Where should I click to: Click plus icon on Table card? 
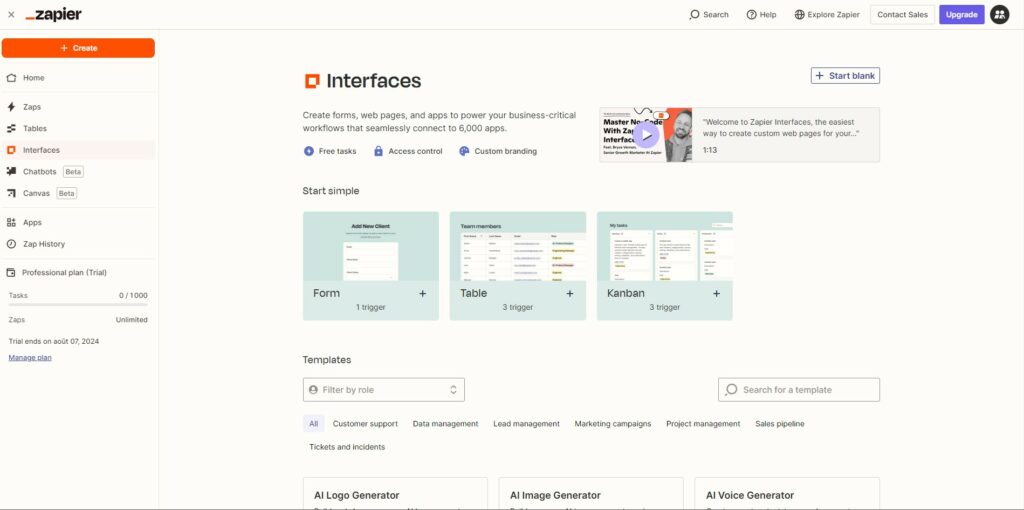tap(569, 294)
